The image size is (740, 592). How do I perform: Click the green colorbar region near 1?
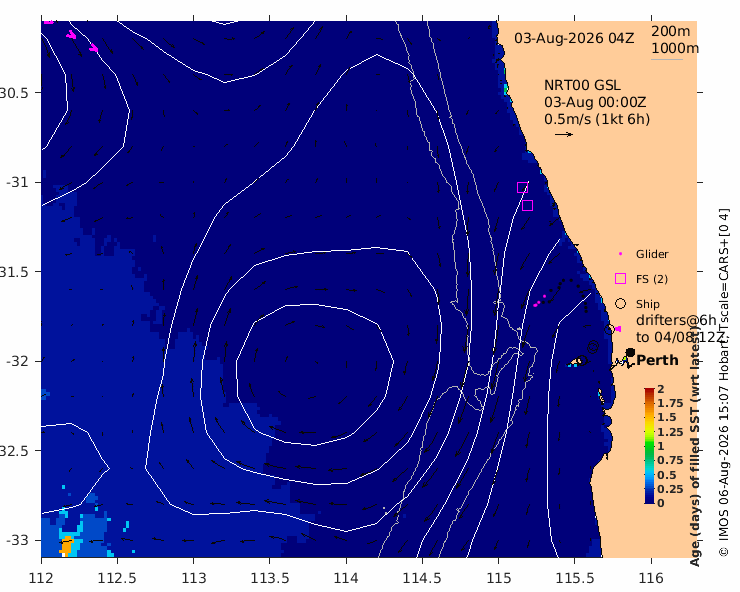pyautogui.click(x=649, y=447)
